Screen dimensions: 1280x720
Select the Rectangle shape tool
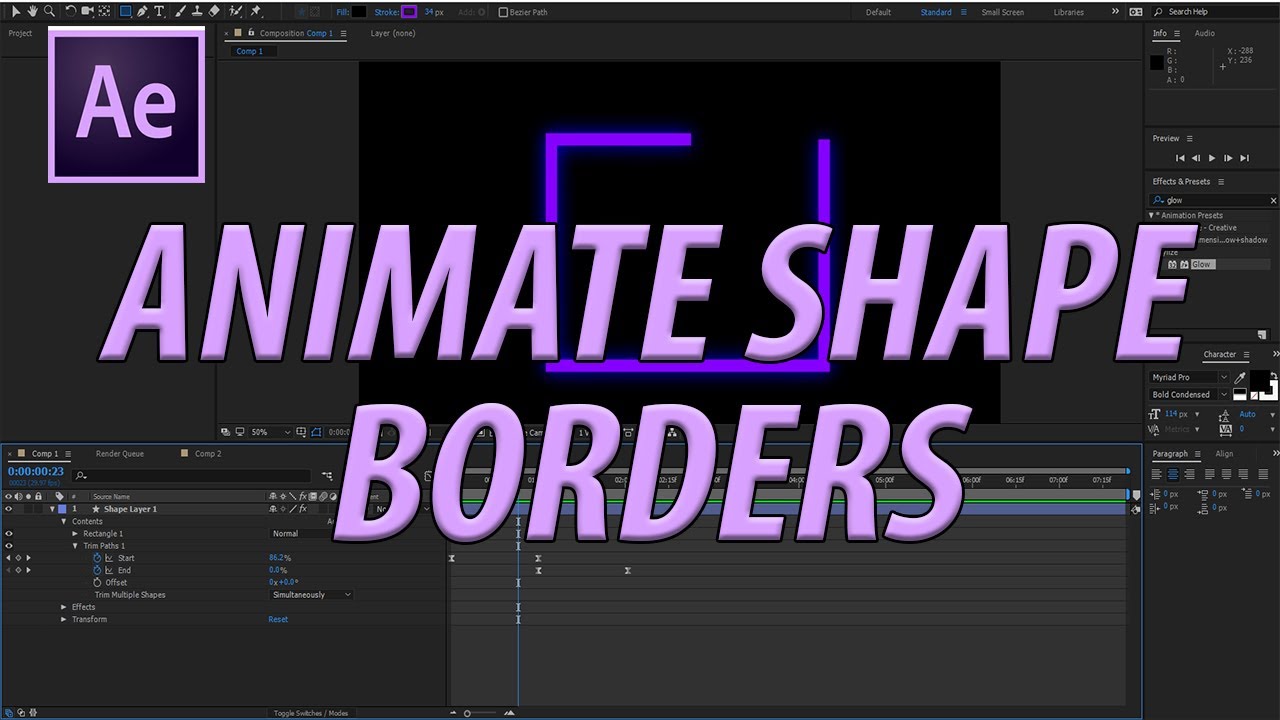tap(125, 12)
